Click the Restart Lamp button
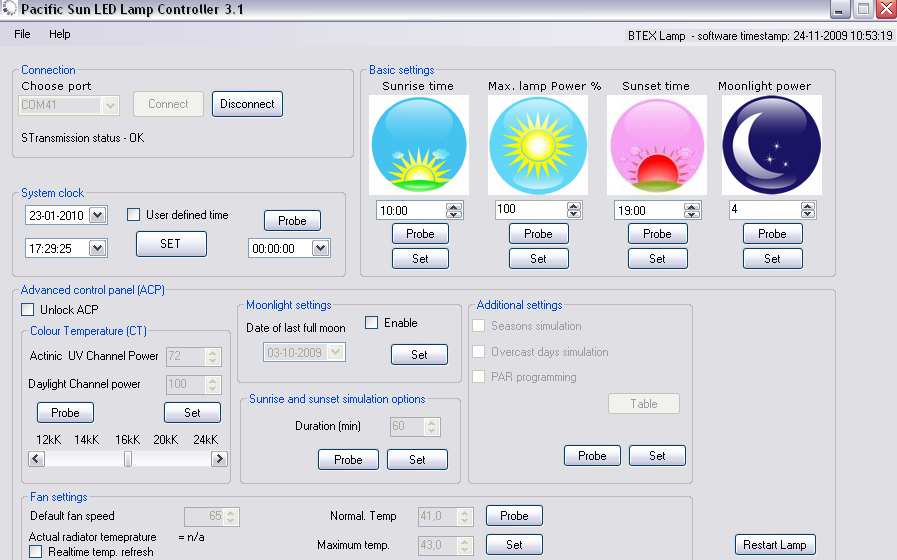897x560 pixels. click(774, 545)
